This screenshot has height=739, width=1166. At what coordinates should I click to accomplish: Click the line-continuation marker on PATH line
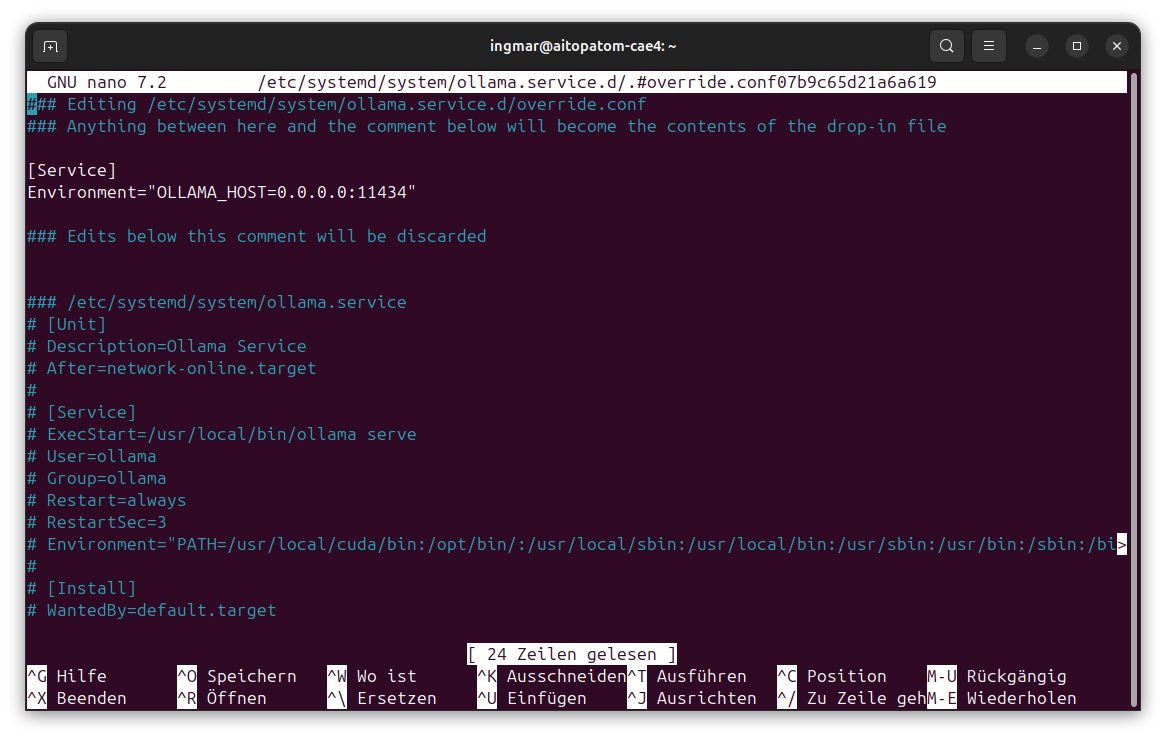click(x=1122, y=545)
